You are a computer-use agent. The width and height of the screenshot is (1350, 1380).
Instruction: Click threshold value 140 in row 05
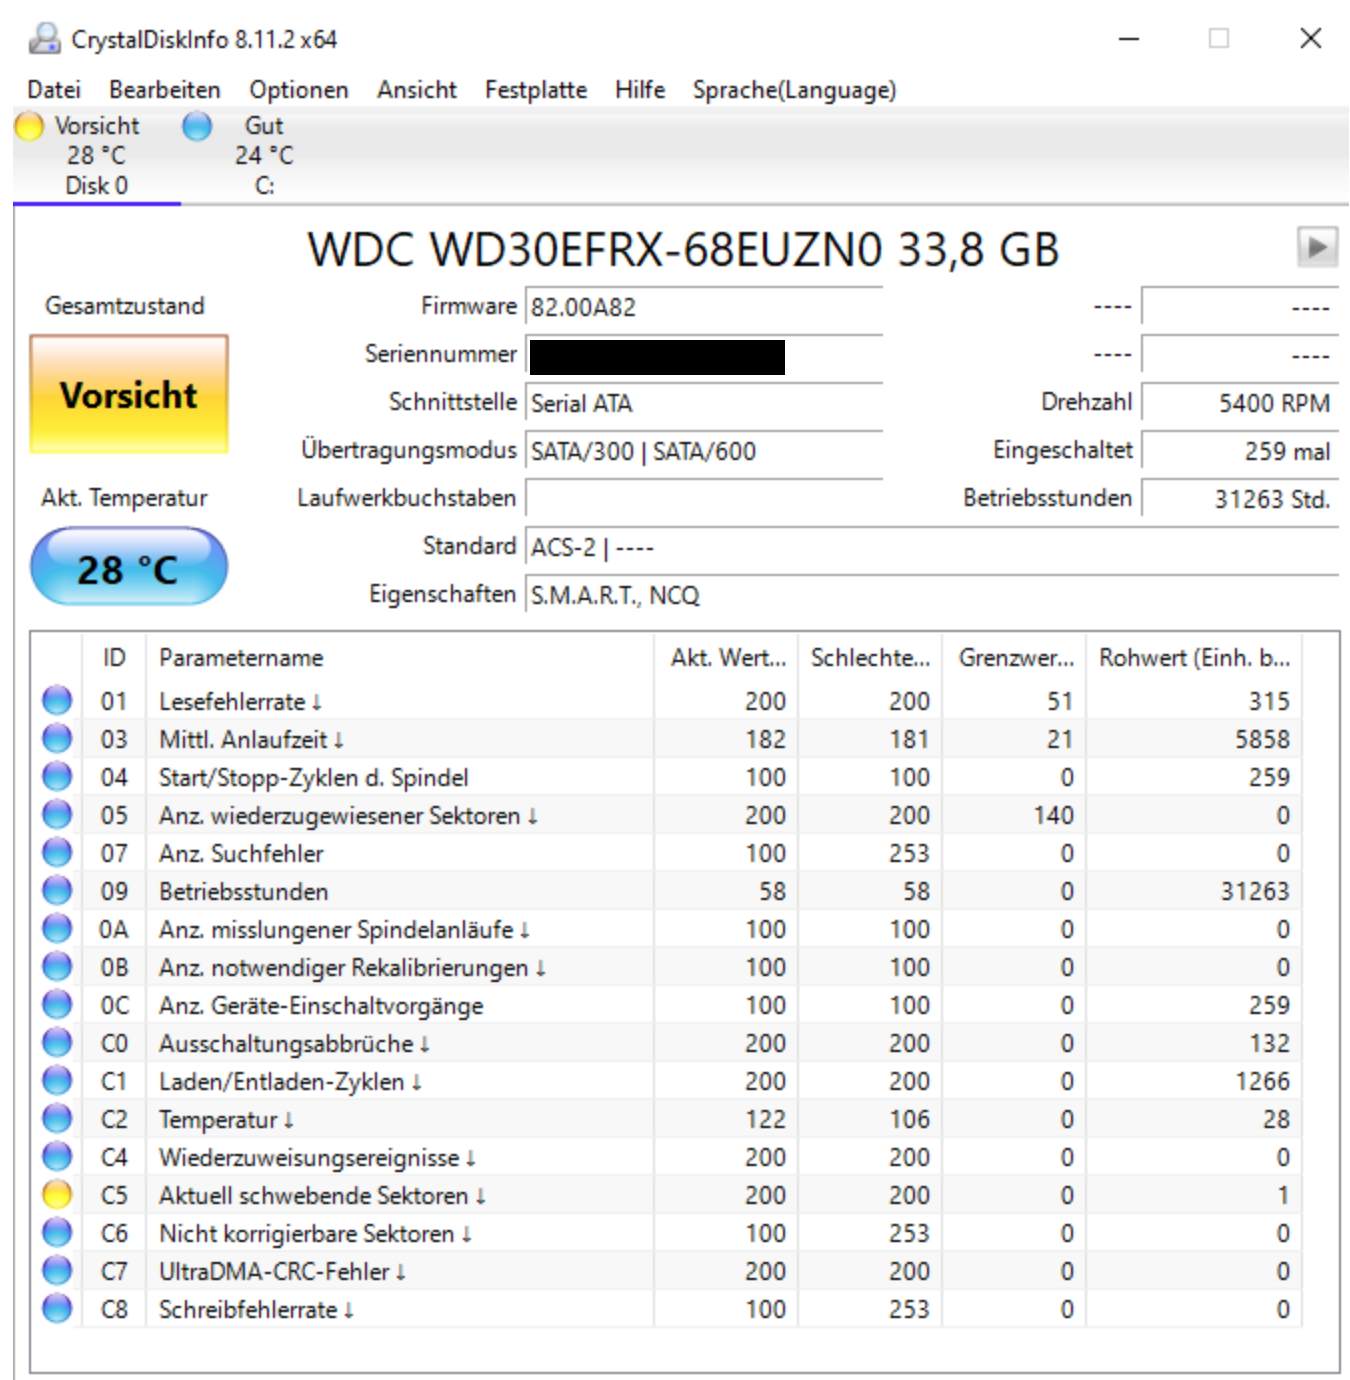(1053, 815)
